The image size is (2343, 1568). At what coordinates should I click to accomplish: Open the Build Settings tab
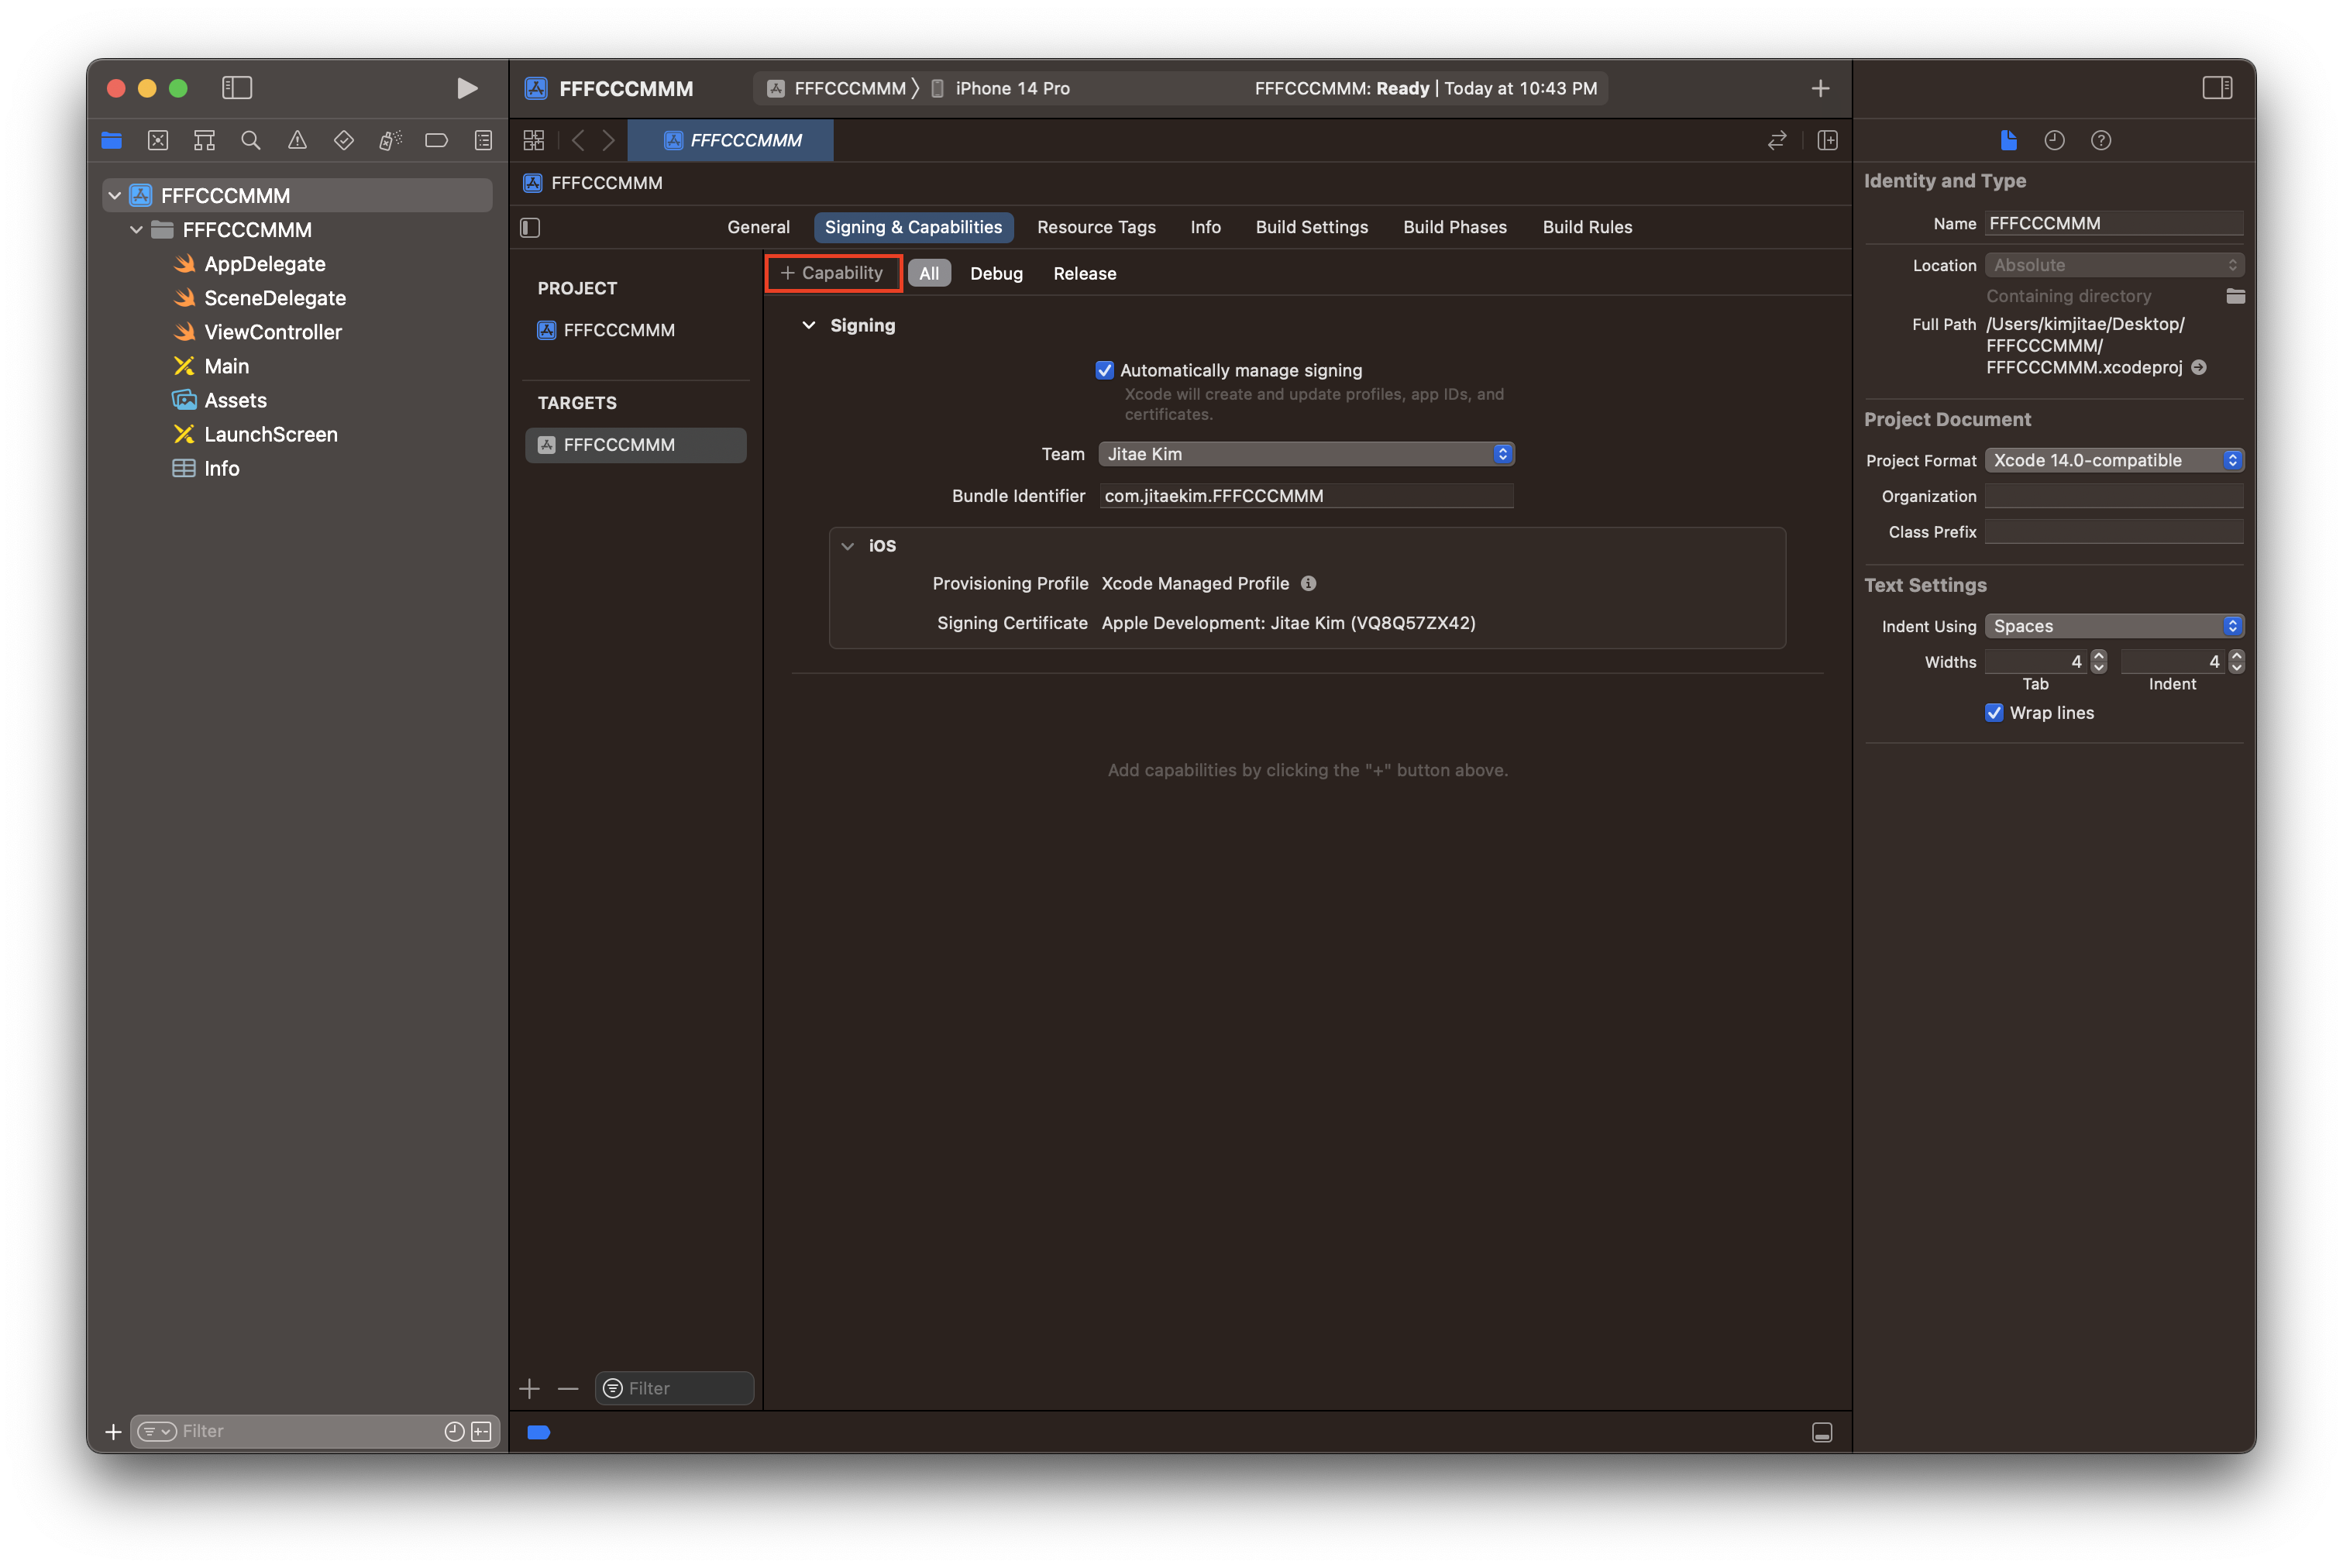1311,227
